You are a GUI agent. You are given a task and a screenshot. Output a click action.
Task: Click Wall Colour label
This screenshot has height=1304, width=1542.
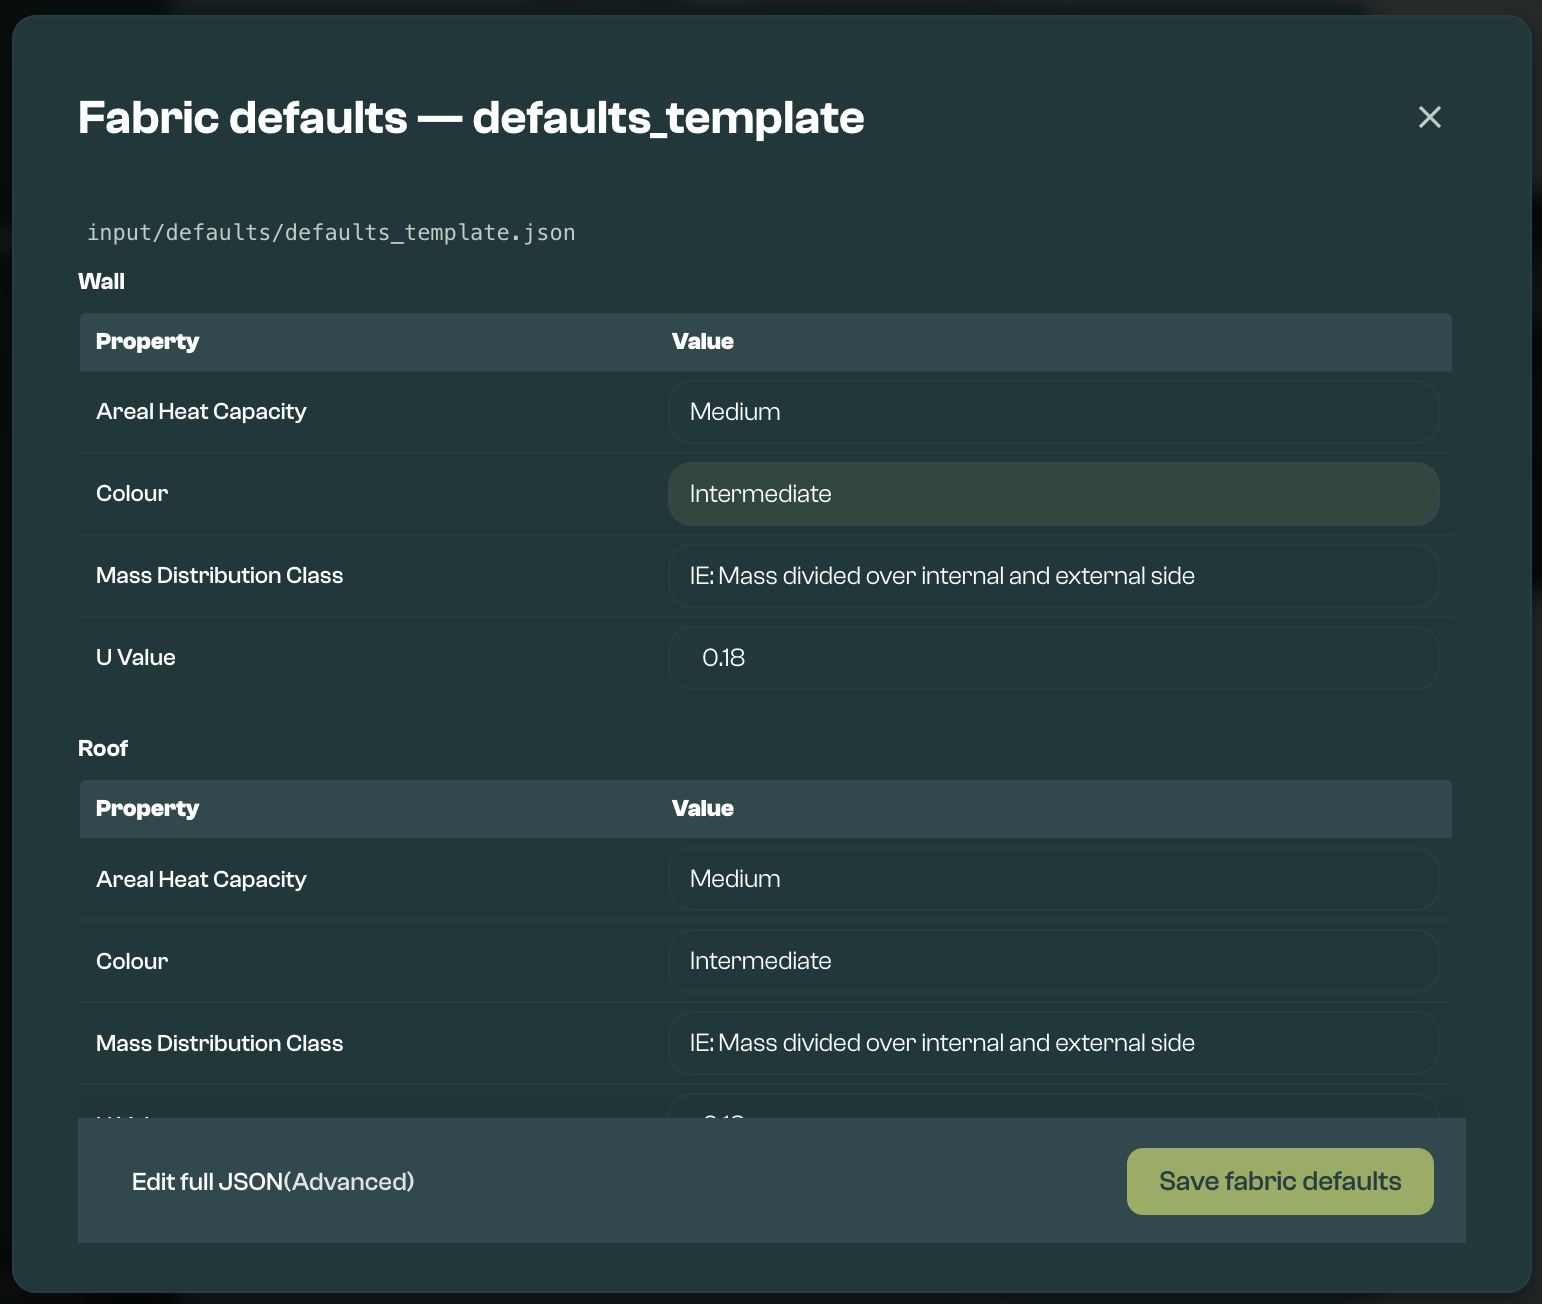point(132,494)
